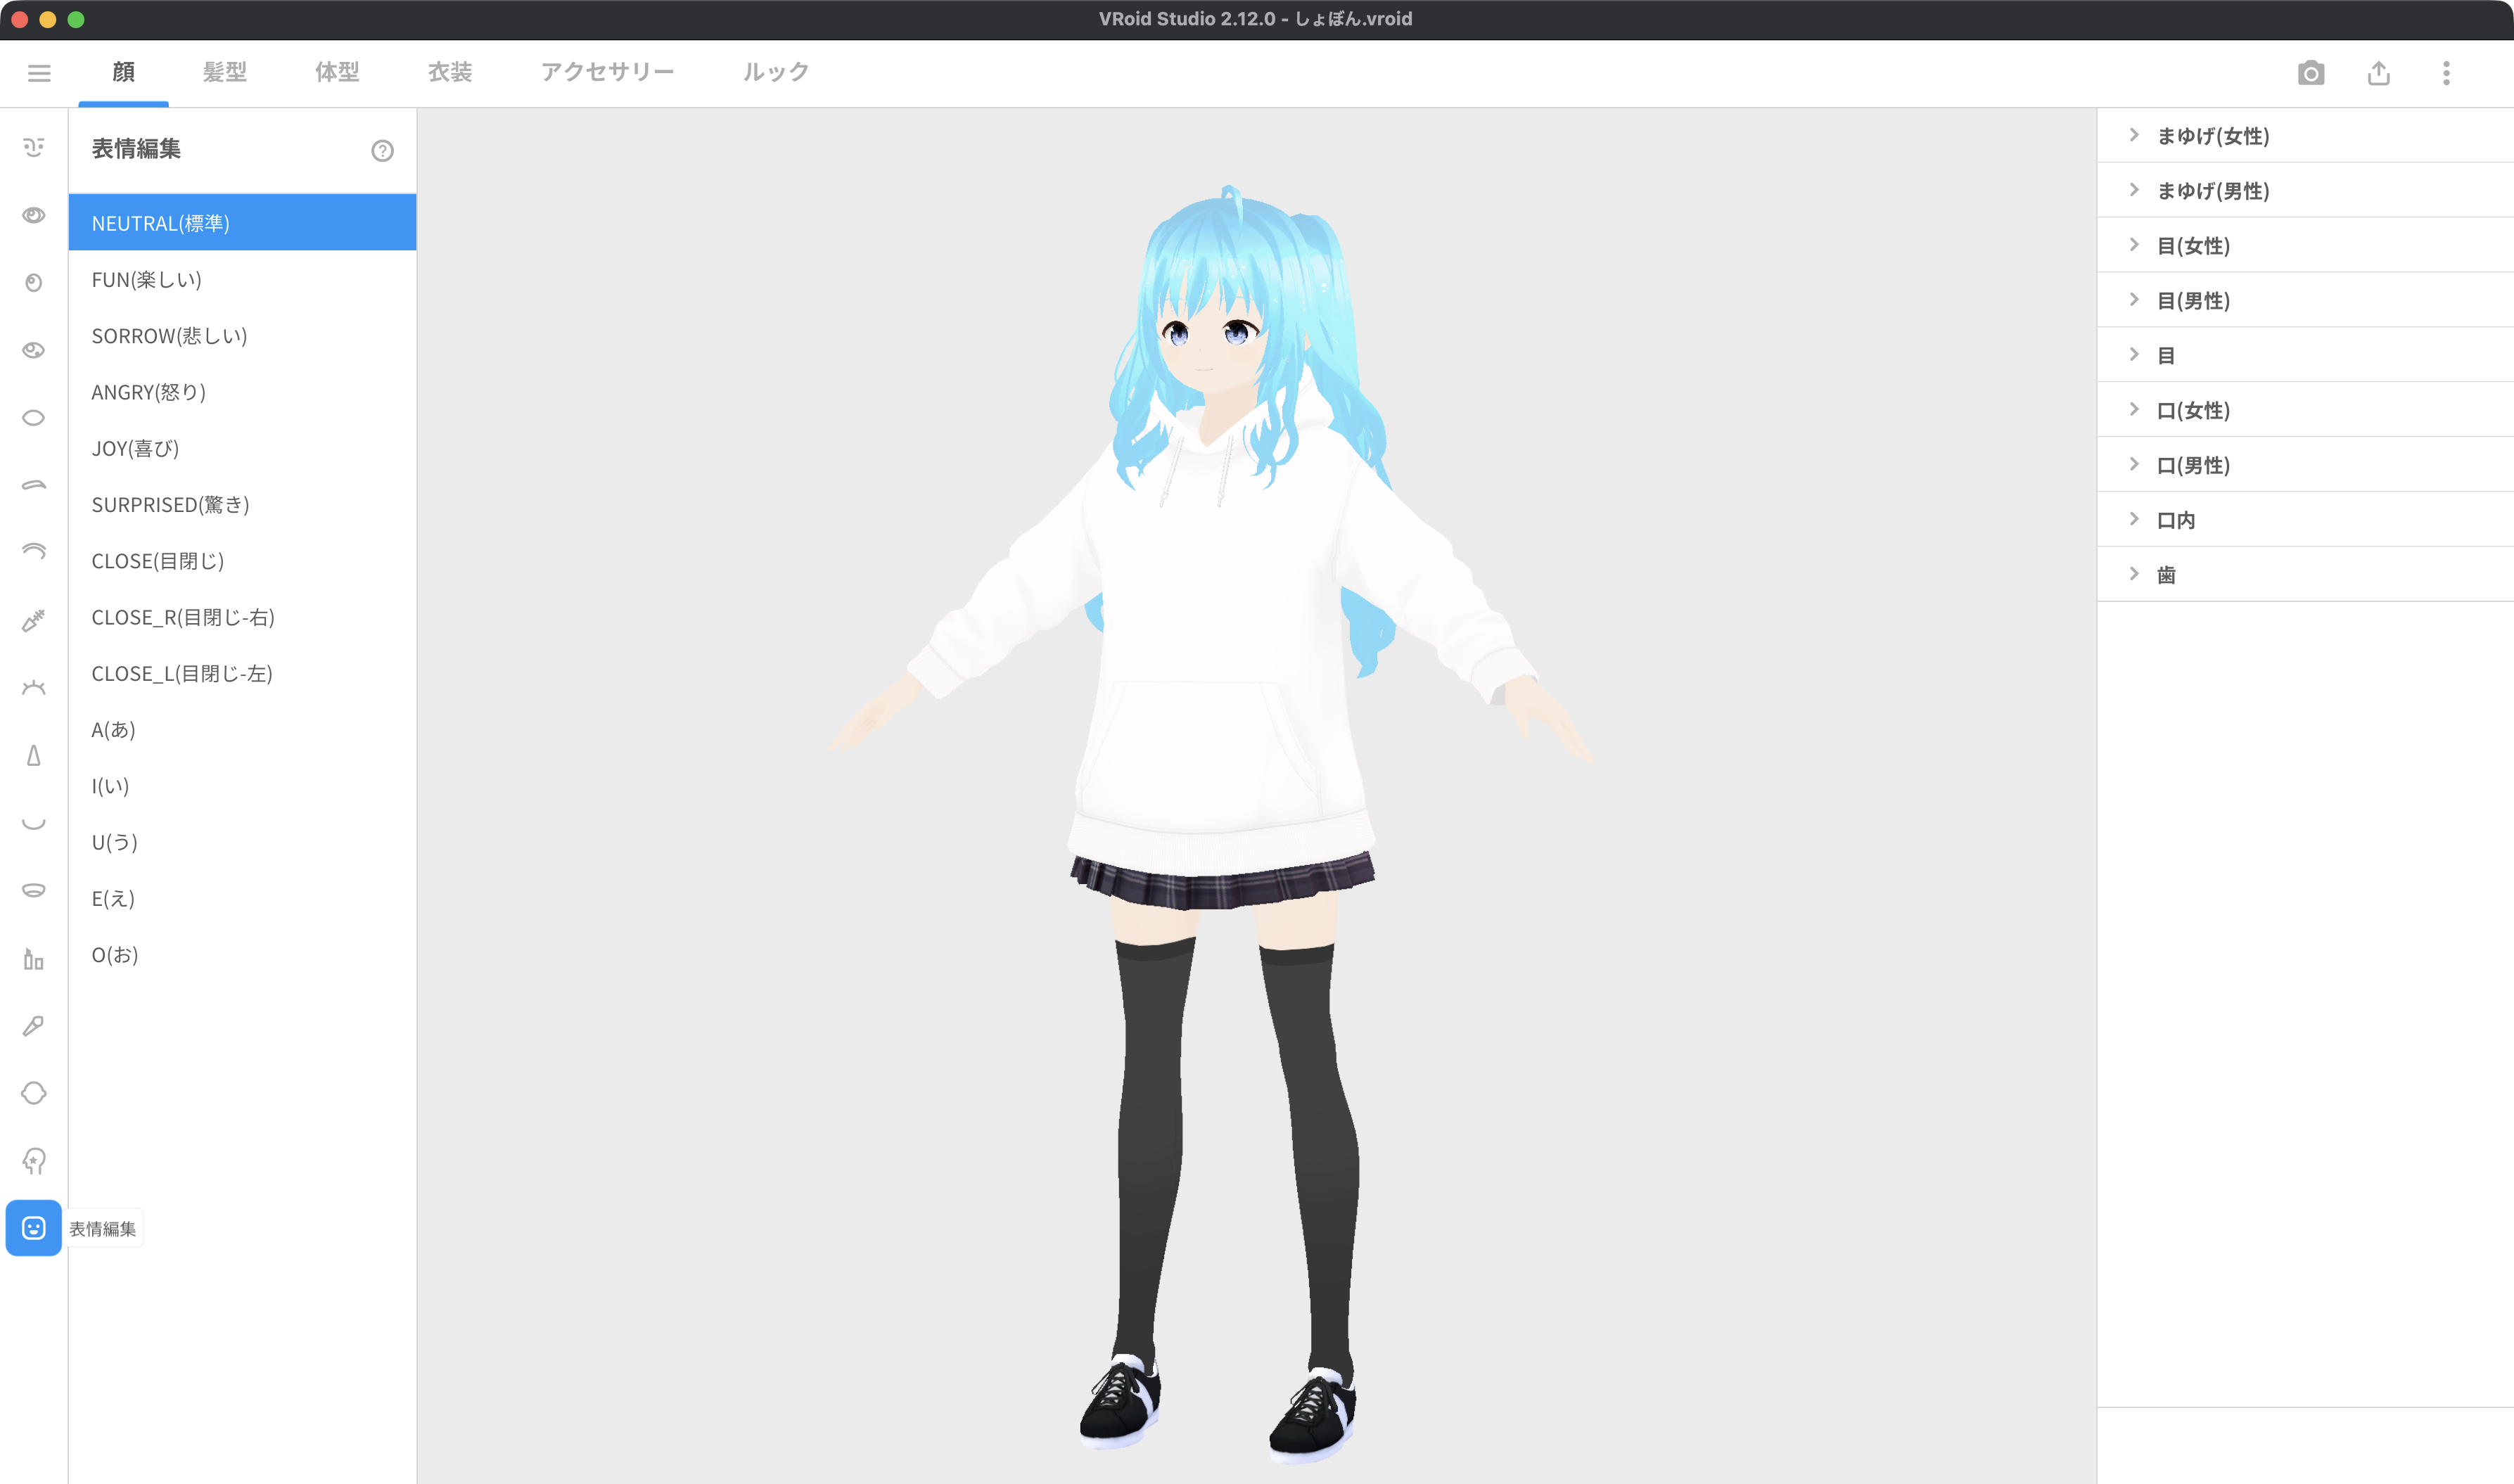Click the camera capture icon
This screenshot has width=2514, height=1484.
coord(2310,73)
